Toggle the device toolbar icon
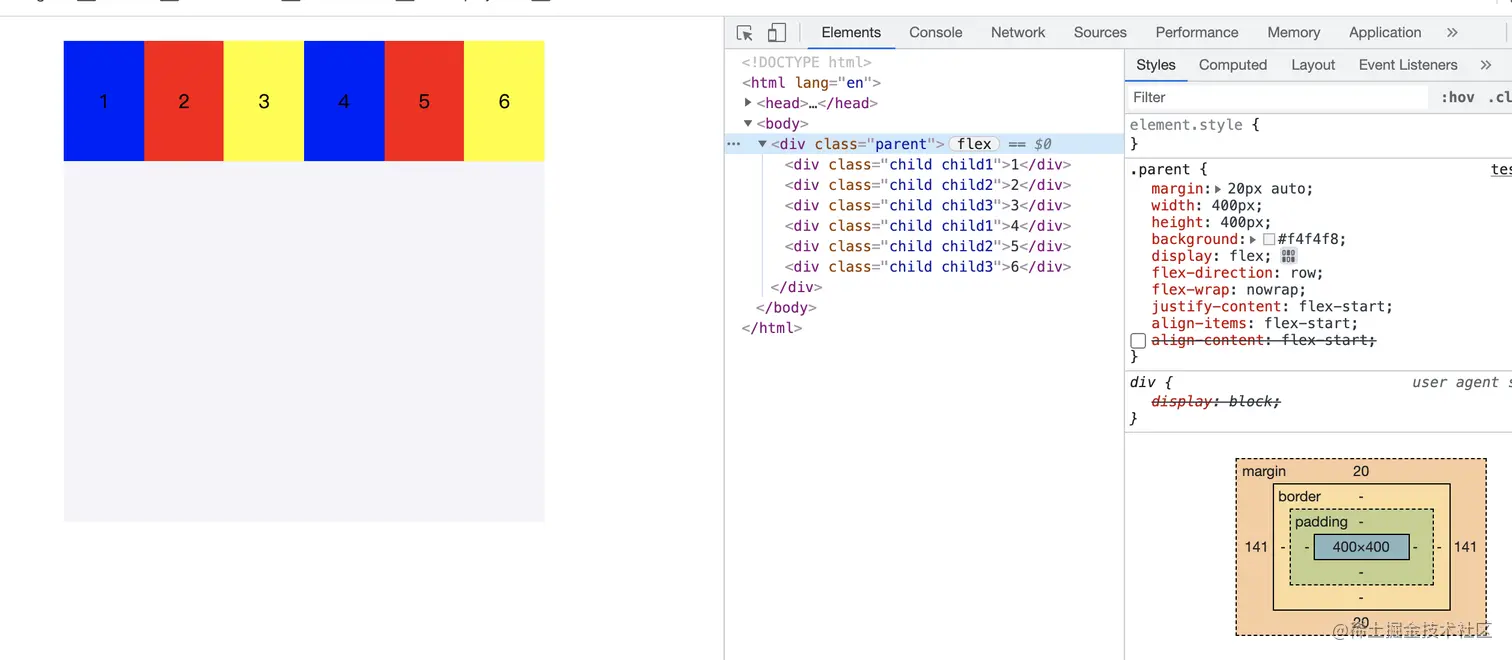This screenshot has width=1512, height=660. 777,33
